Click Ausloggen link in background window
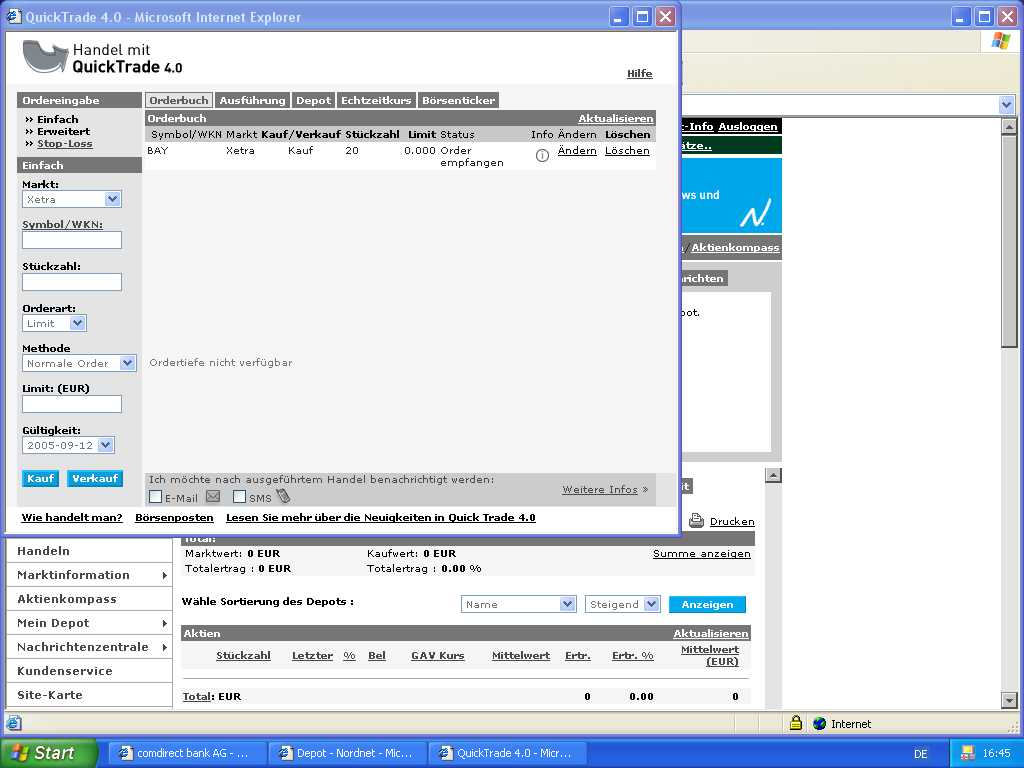The height and width of the screenshot is (768, 1024). [x=748, y=126]
